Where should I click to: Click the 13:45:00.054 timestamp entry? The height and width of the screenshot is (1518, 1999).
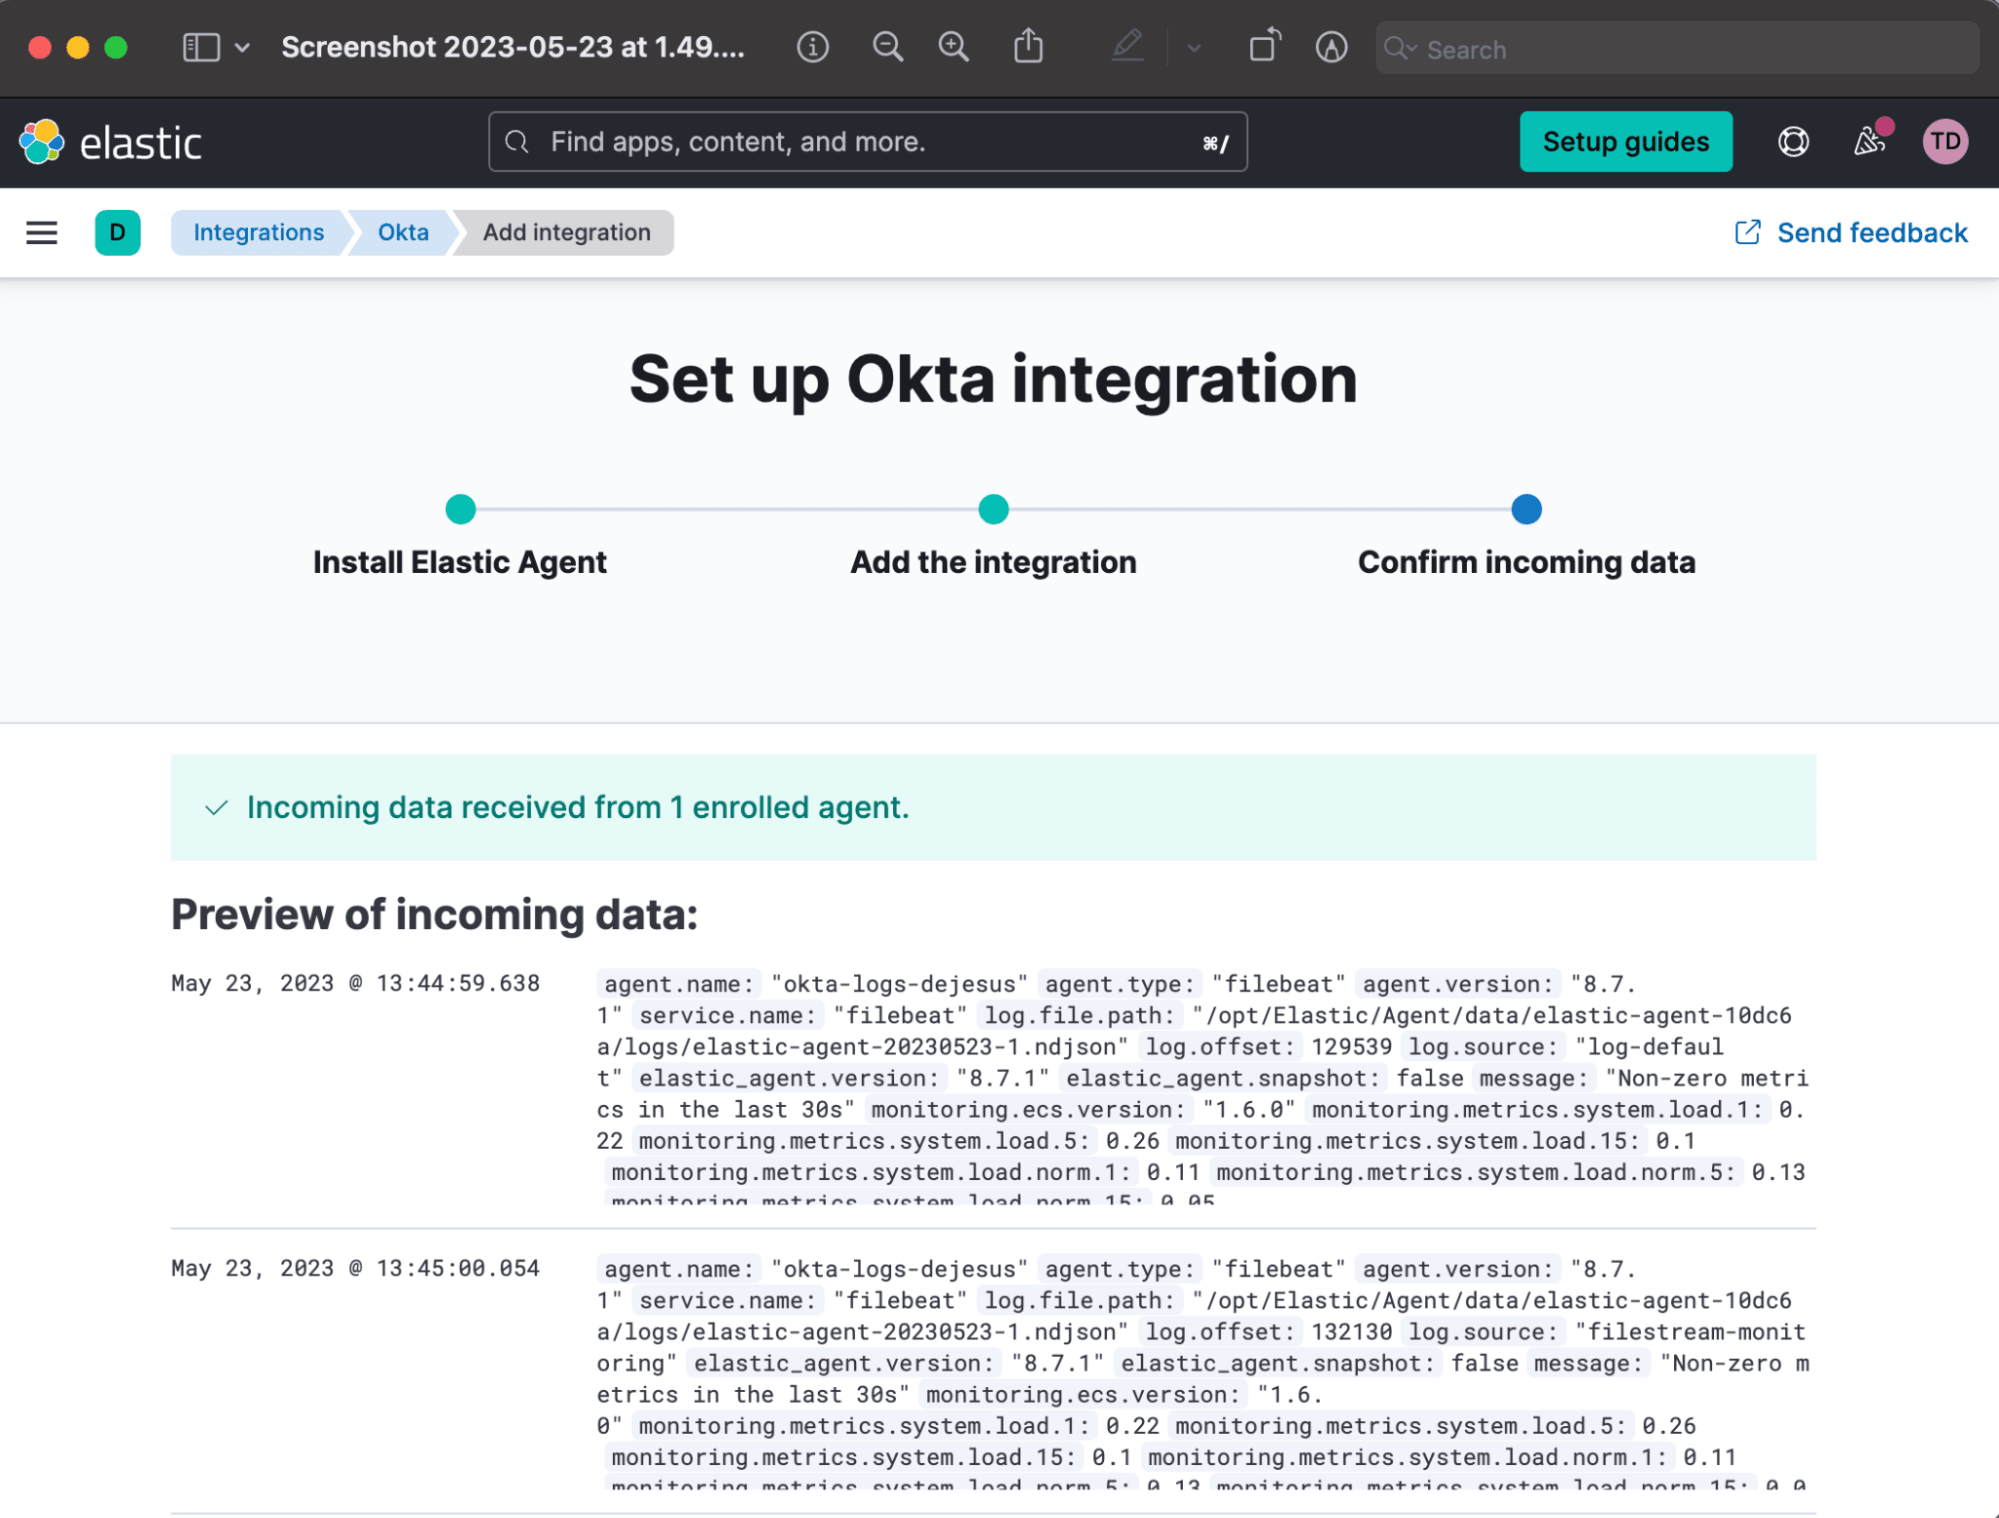(355, 1268)
